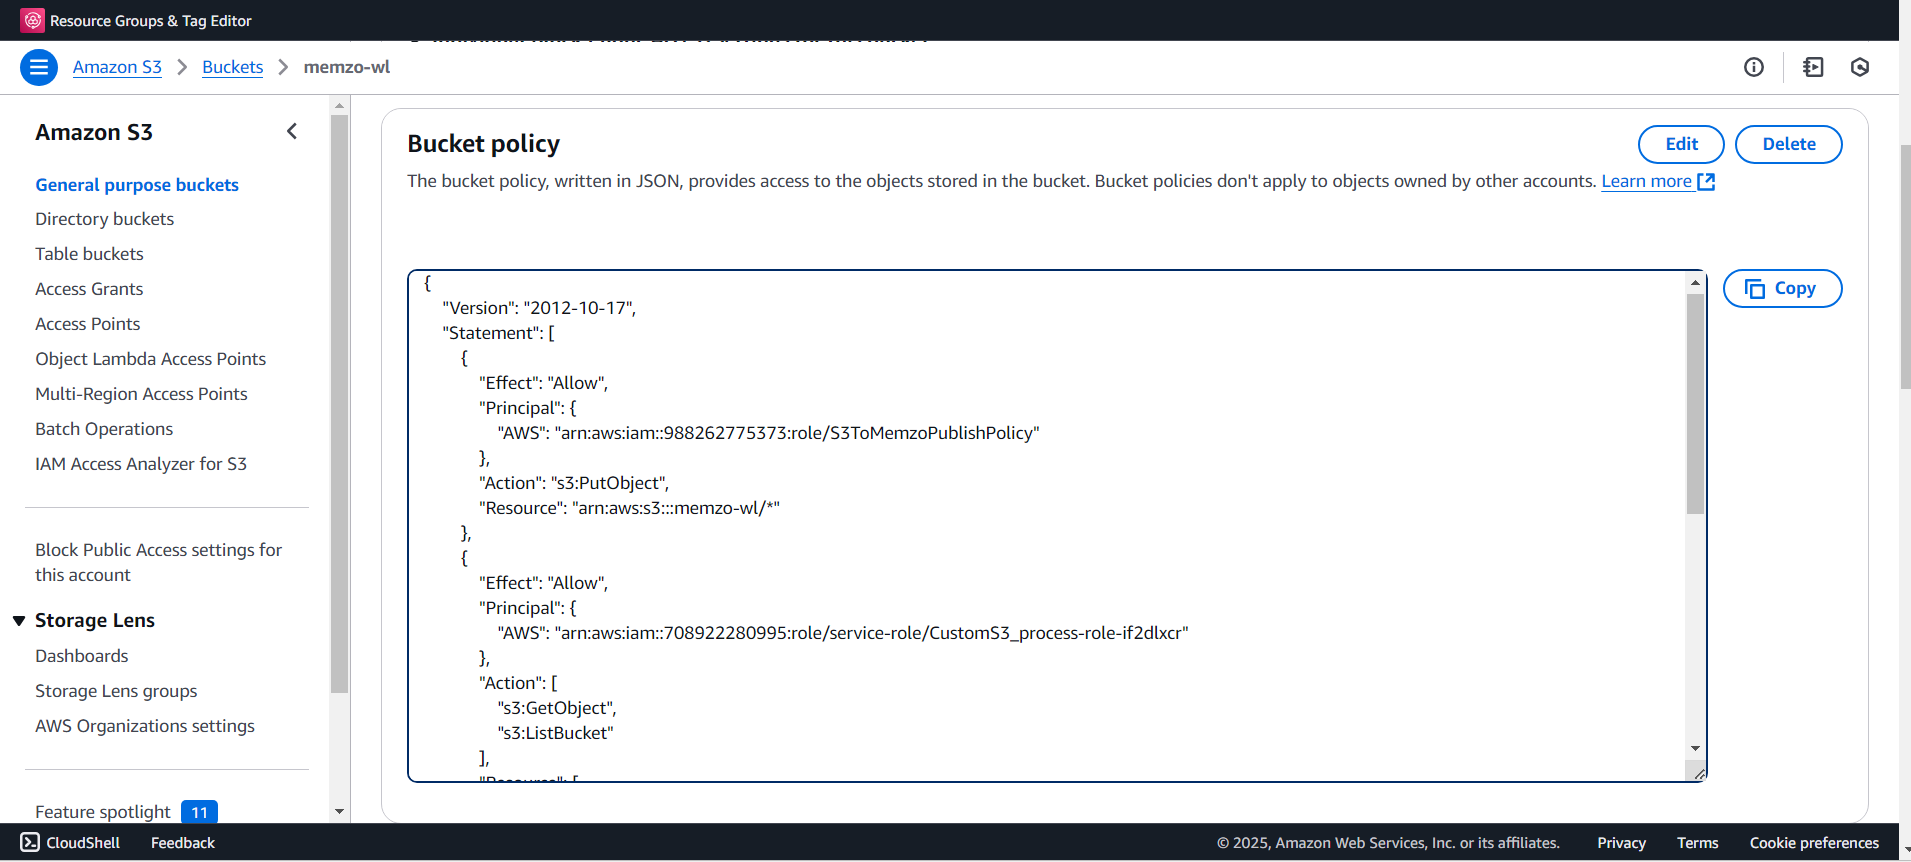Navigate to Buckets breadcrumb
The image size is (1911, 862).
(232, 67)
